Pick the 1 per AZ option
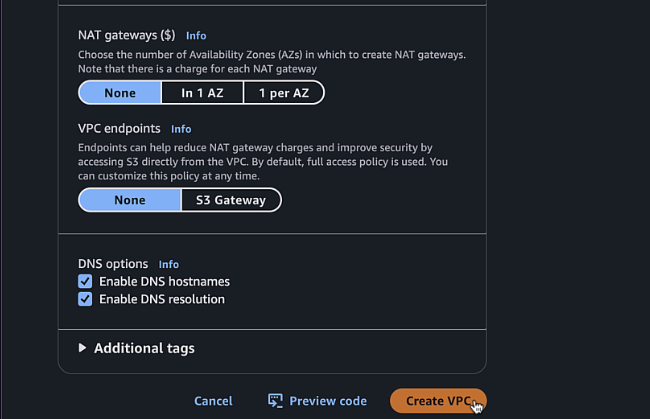 [x=283, y=93]
